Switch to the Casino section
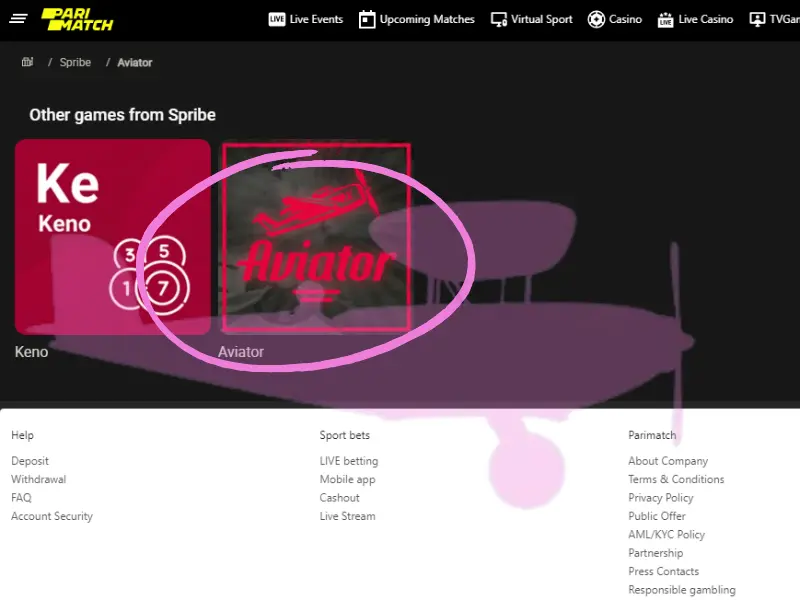Screen dimensions: 800x600 626,19
